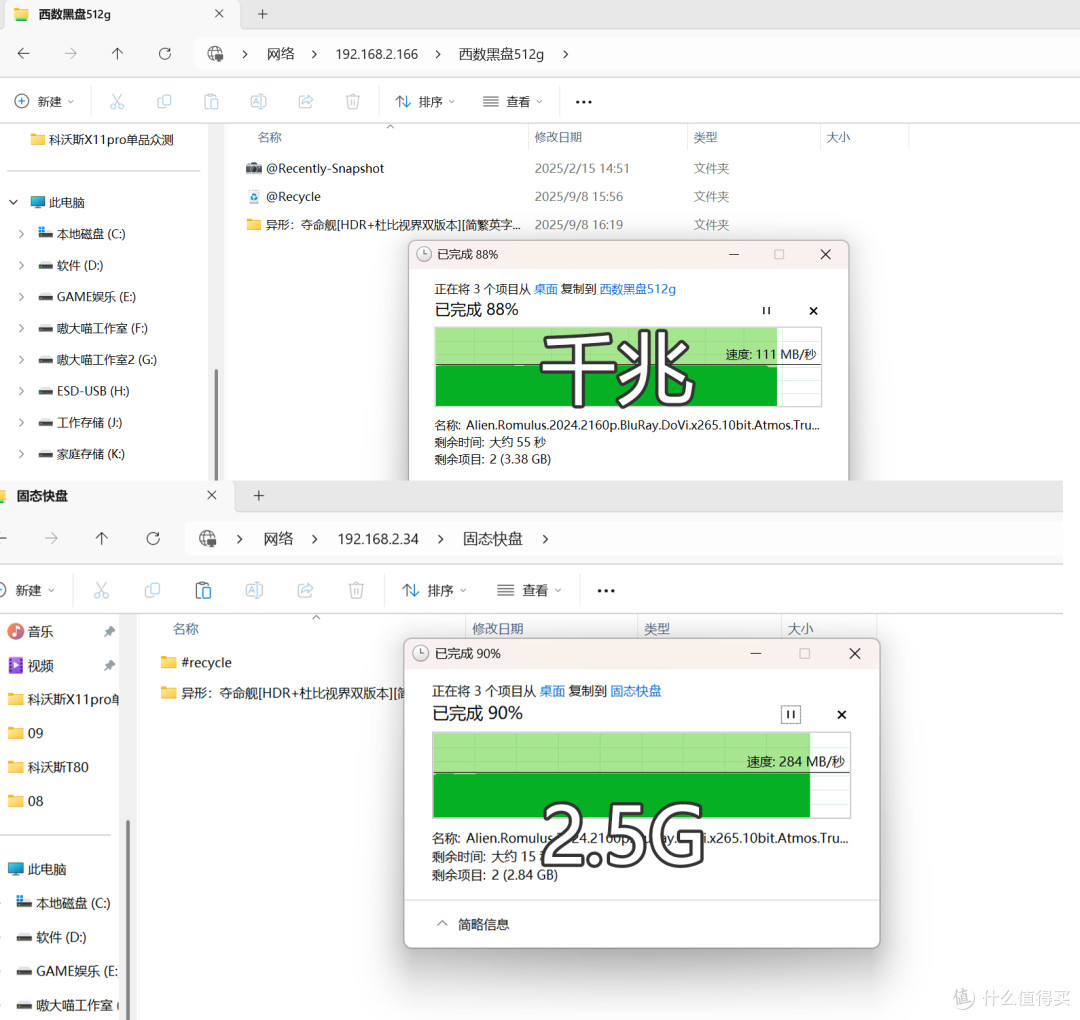Click the up arrow in upper window
1080x1020 pixels.
117,54
